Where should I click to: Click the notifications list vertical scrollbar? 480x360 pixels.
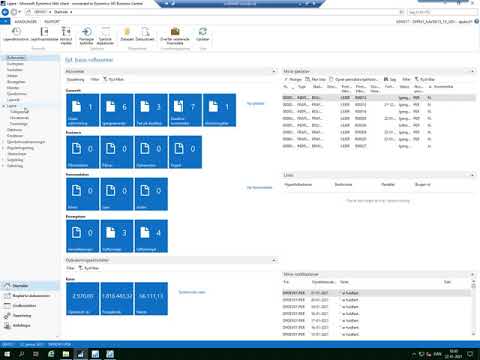[474, 308]
